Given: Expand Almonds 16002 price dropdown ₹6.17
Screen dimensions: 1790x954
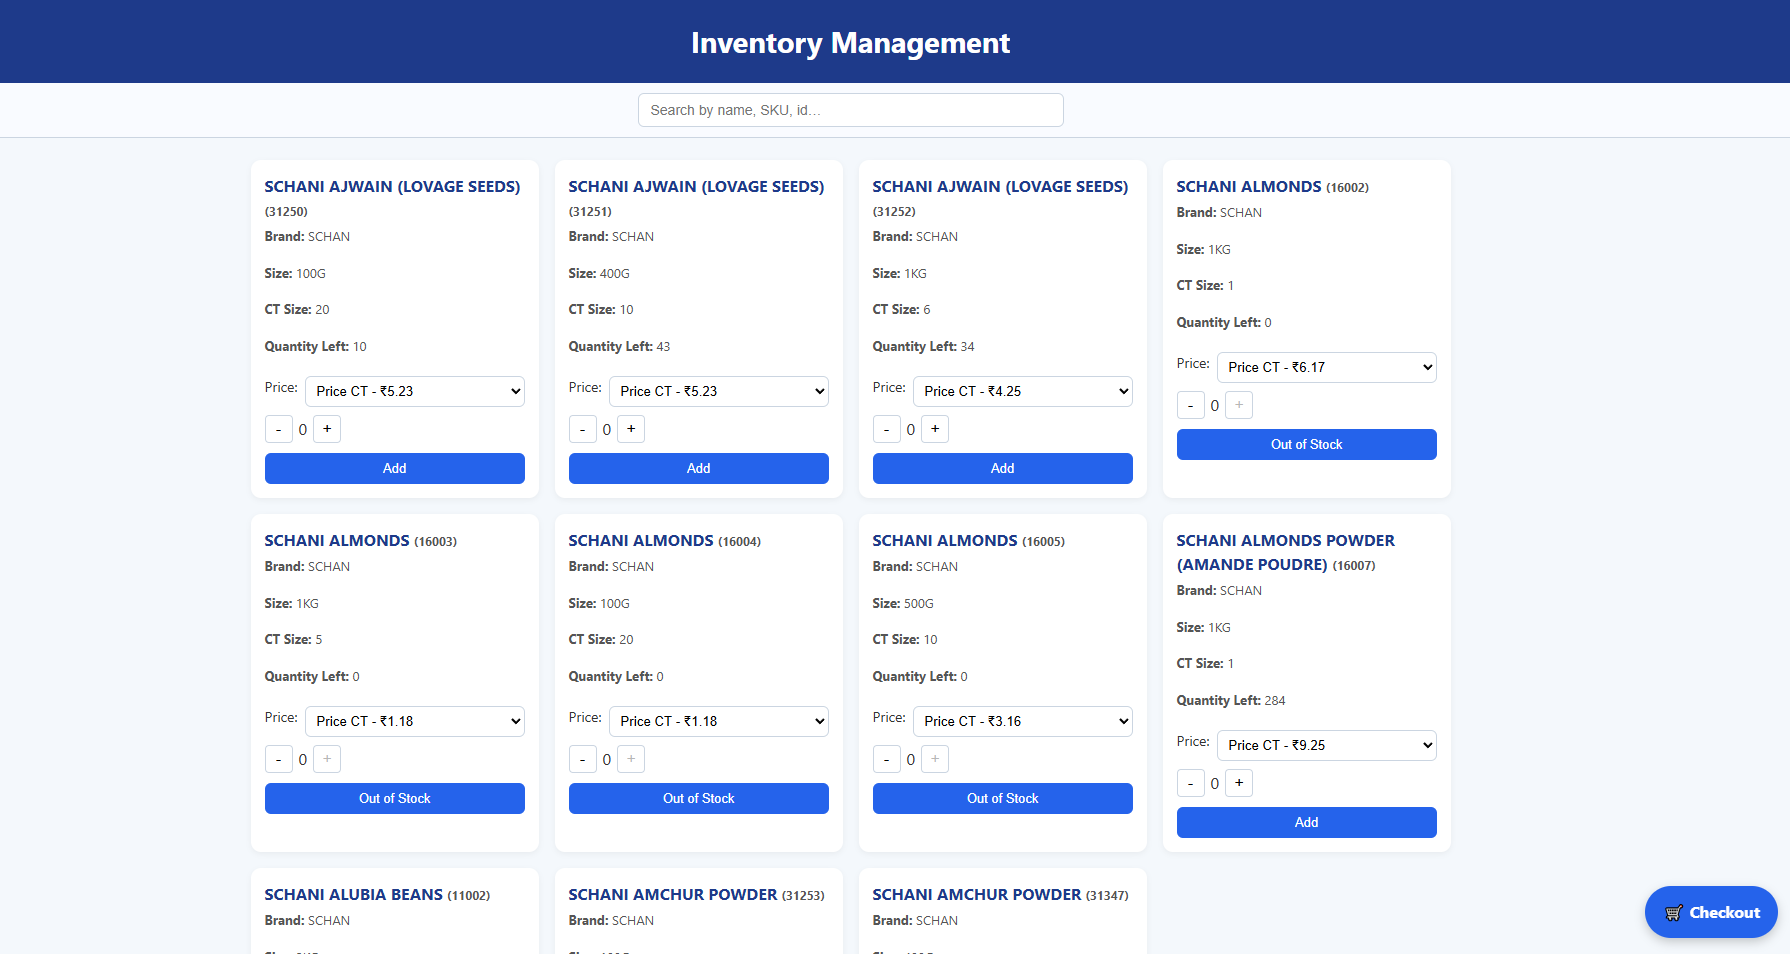Looking at the screenshot, I should click(1326, 367).
